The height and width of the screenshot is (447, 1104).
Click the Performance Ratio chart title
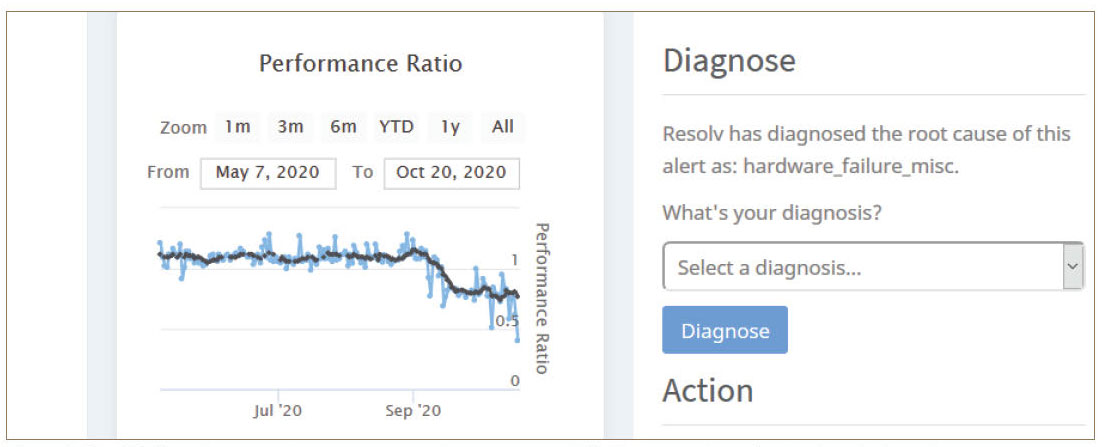pyautogui.click(x=360, y=64)
